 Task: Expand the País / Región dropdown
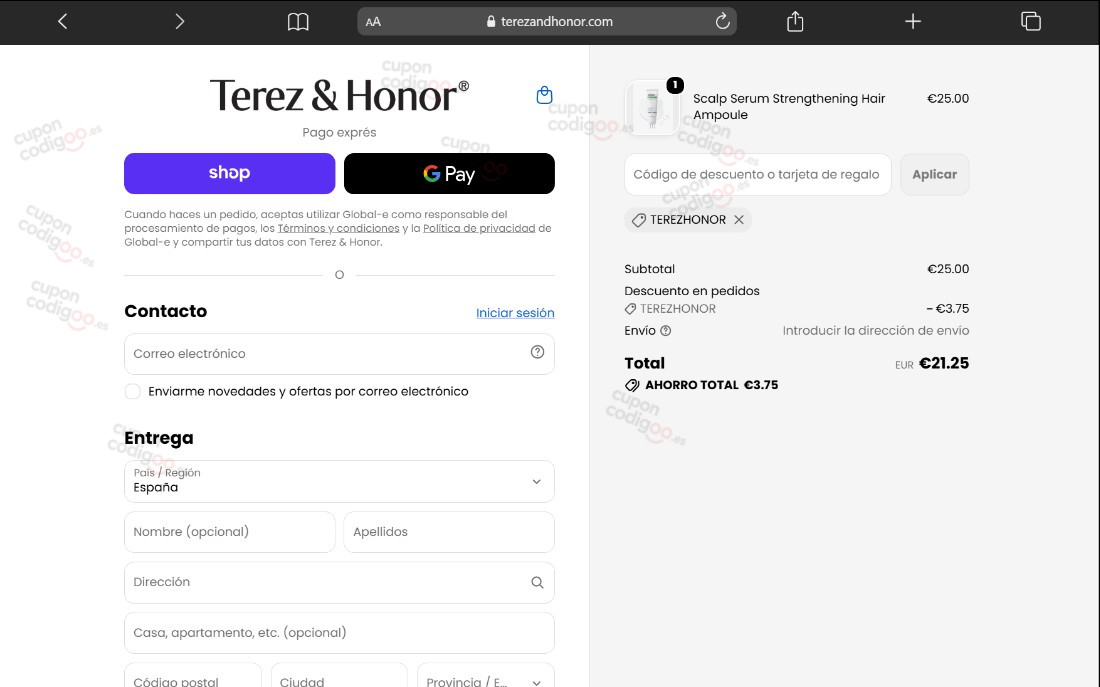pyautogui.click(x=340, y=481)
